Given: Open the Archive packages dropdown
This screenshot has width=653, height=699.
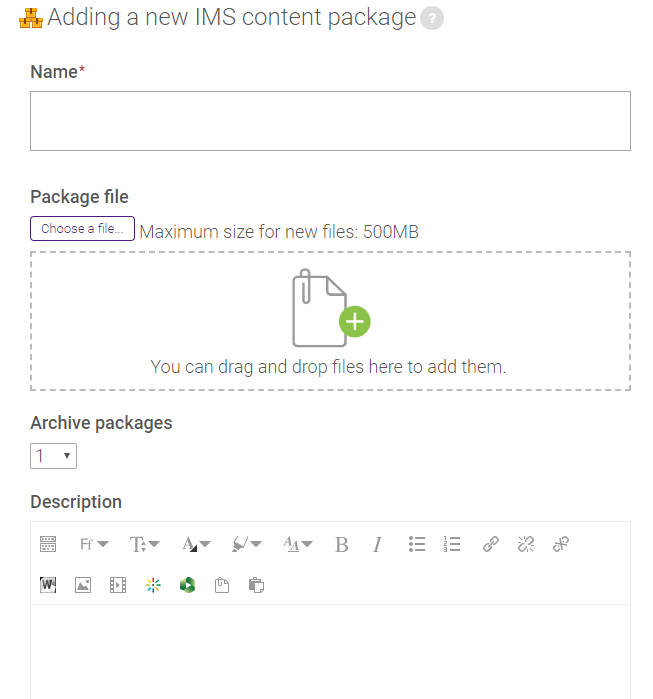Looking at the screenshot, I should (x=53, y=456).
